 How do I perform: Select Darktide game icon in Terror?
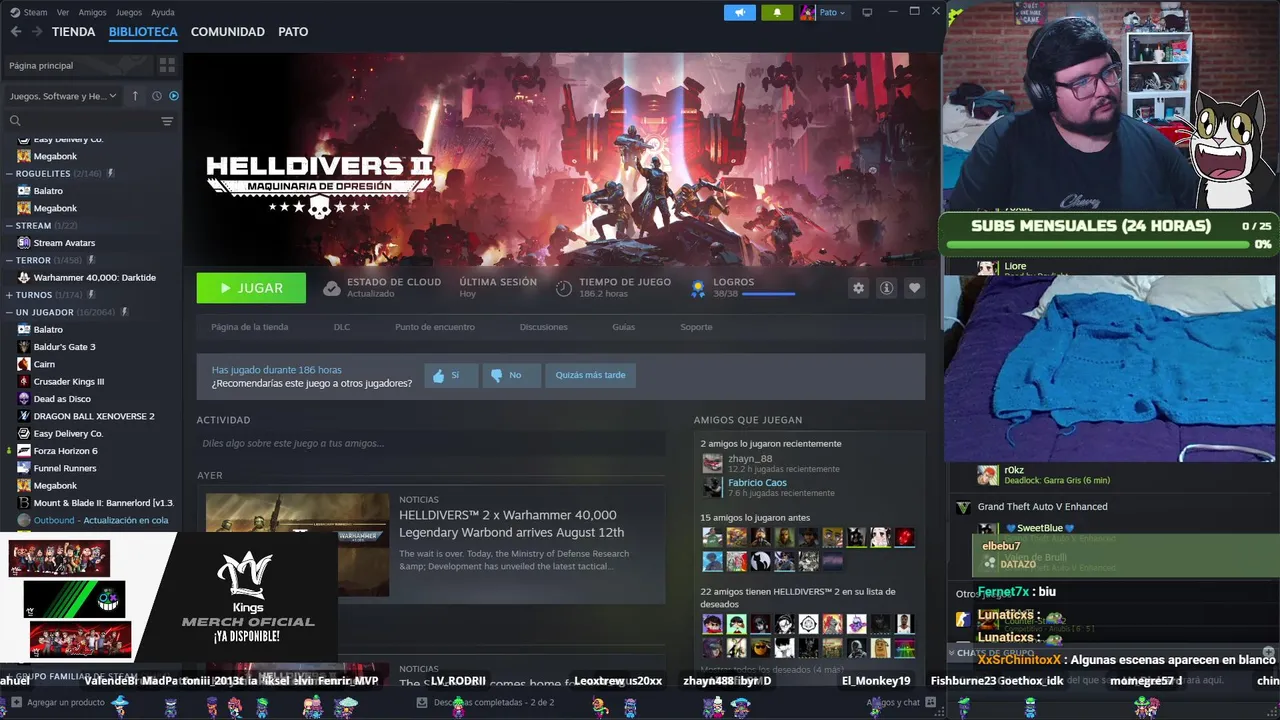coord(24,277)
